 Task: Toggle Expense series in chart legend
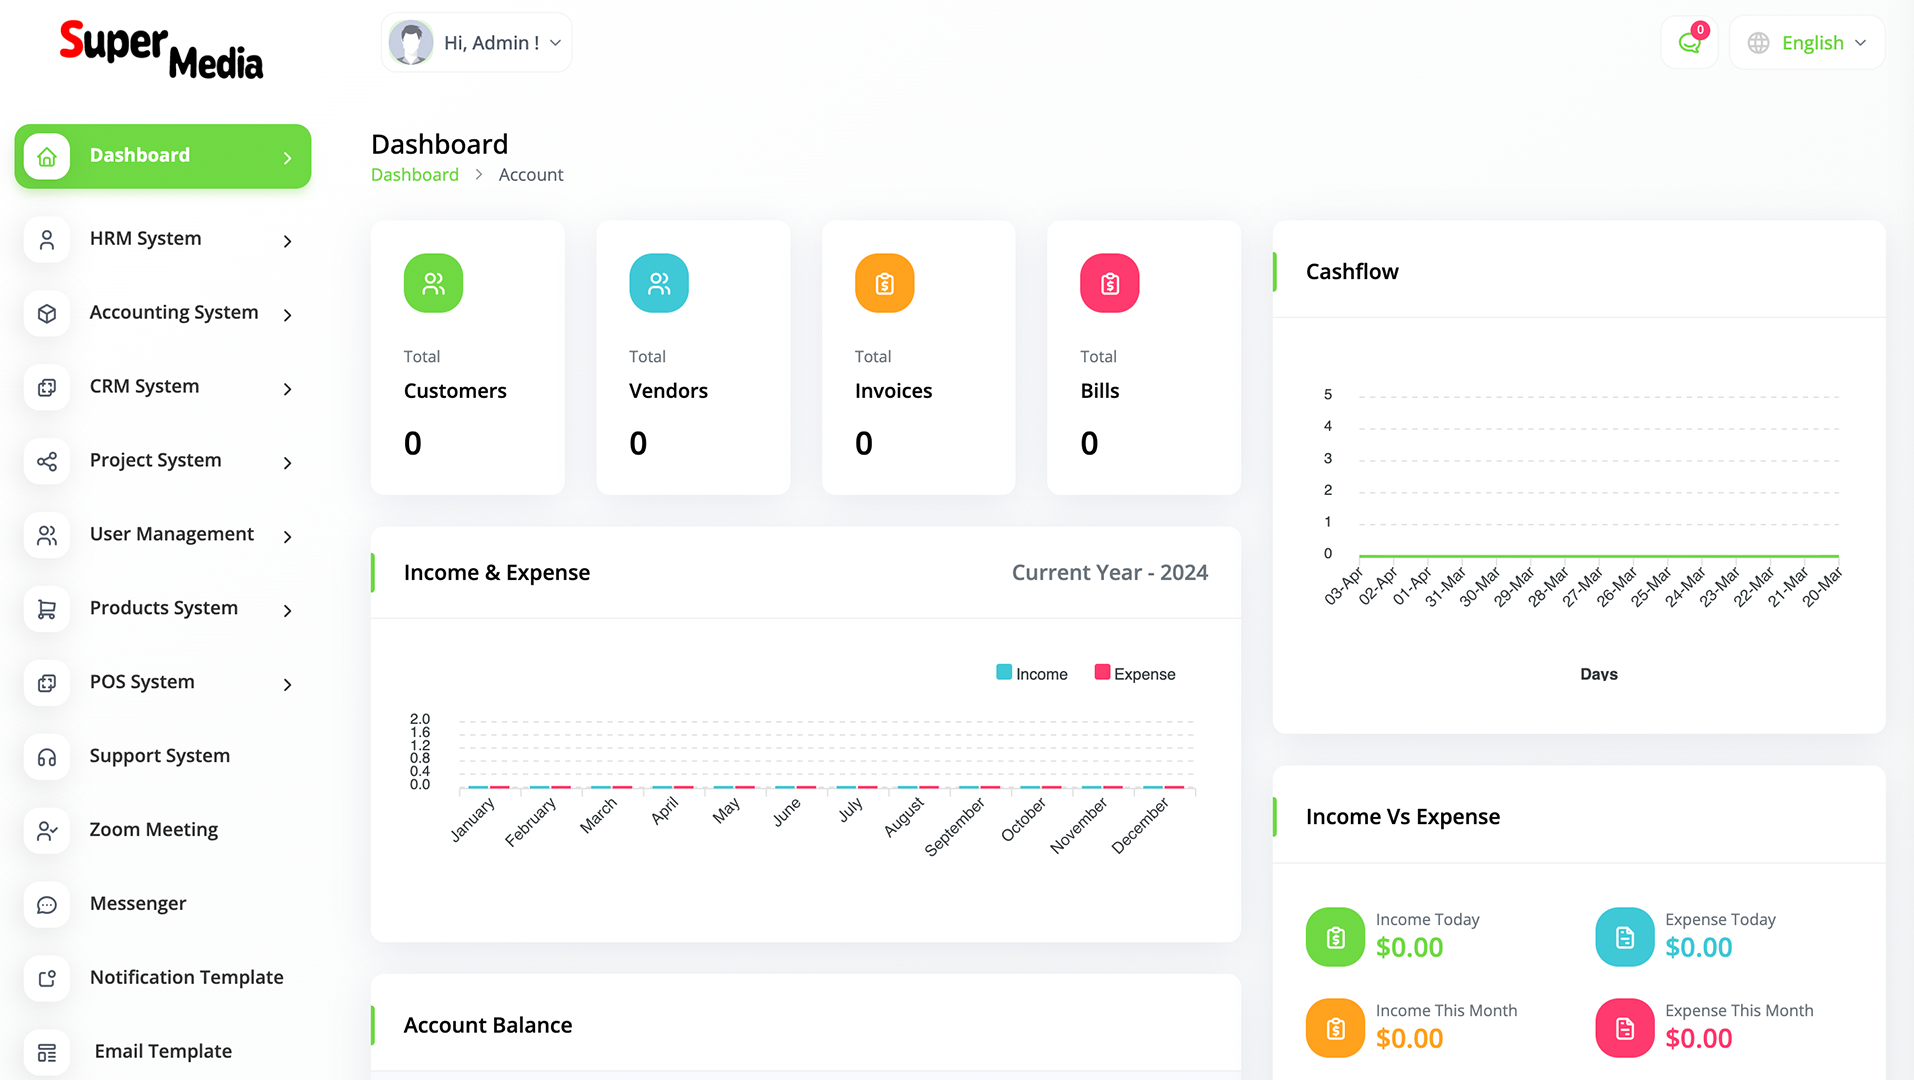tap(1135, 674)
